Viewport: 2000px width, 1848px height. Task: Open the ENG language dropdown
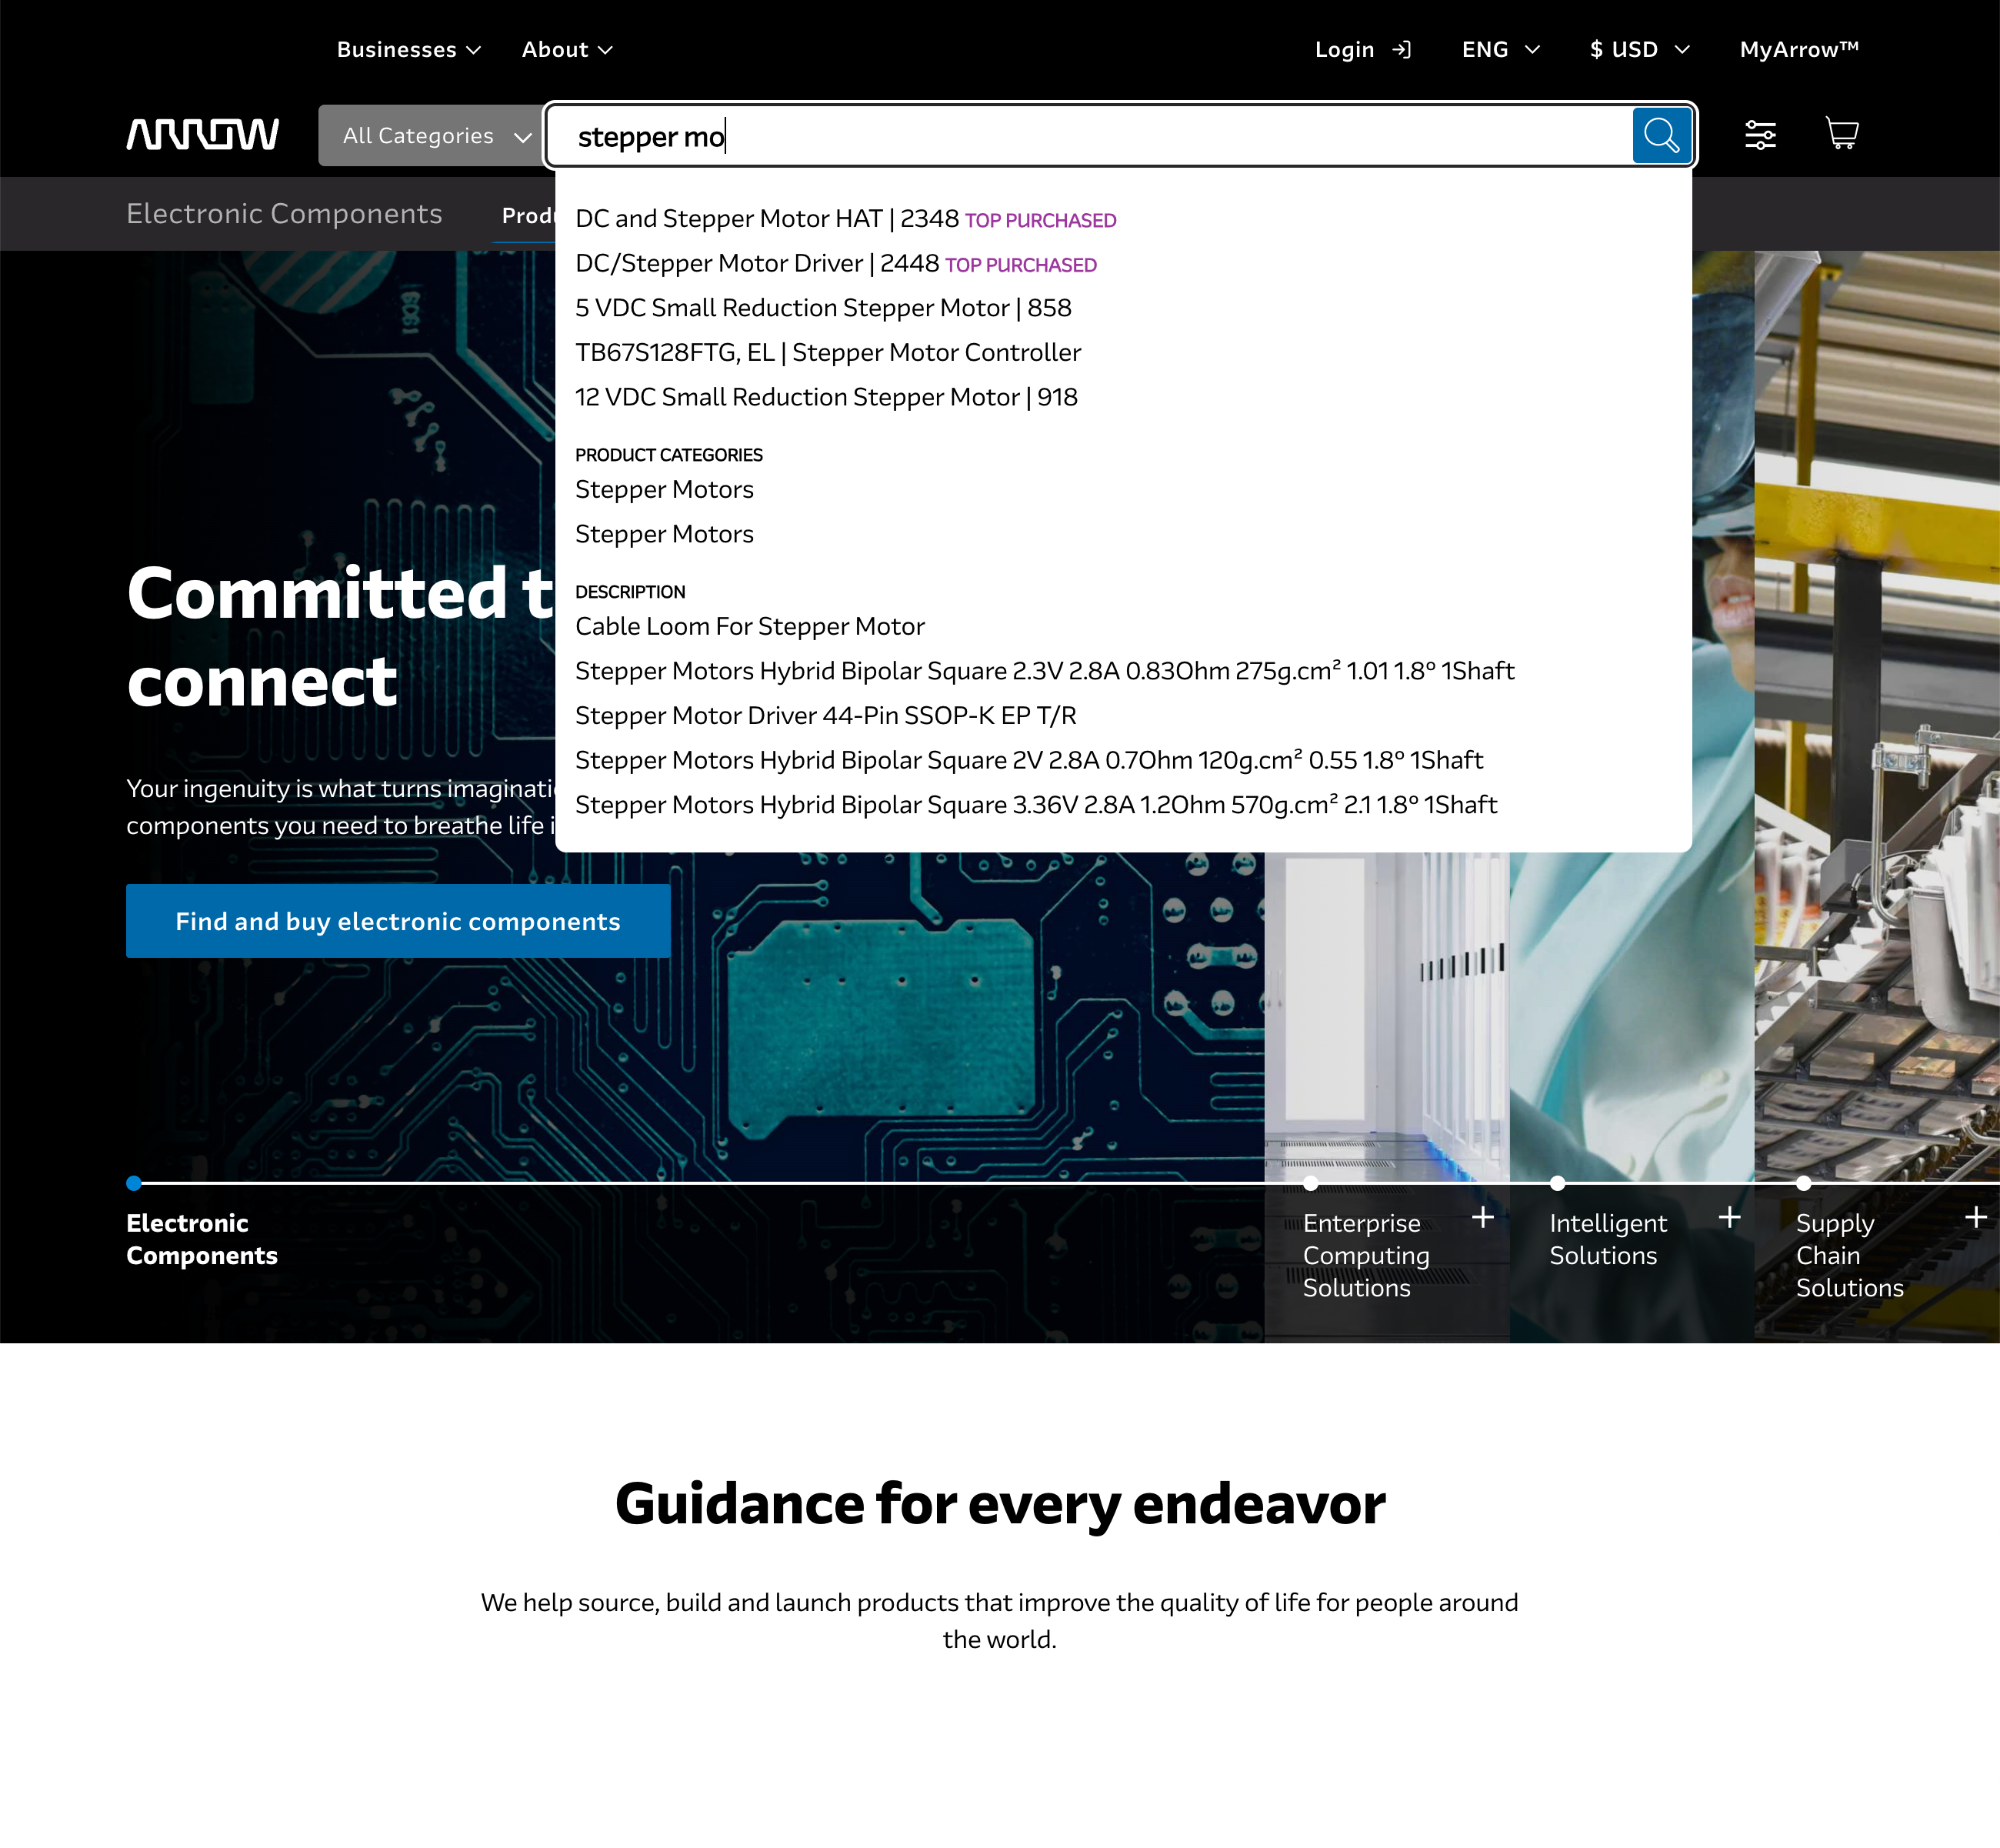(x=1499, y=48)
